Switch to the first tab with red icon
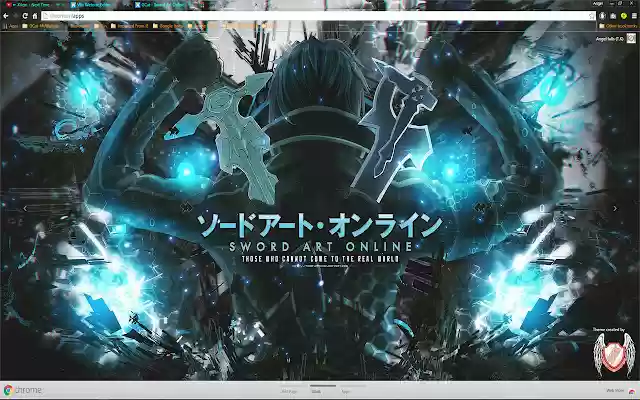 click(x=33, y=5)
